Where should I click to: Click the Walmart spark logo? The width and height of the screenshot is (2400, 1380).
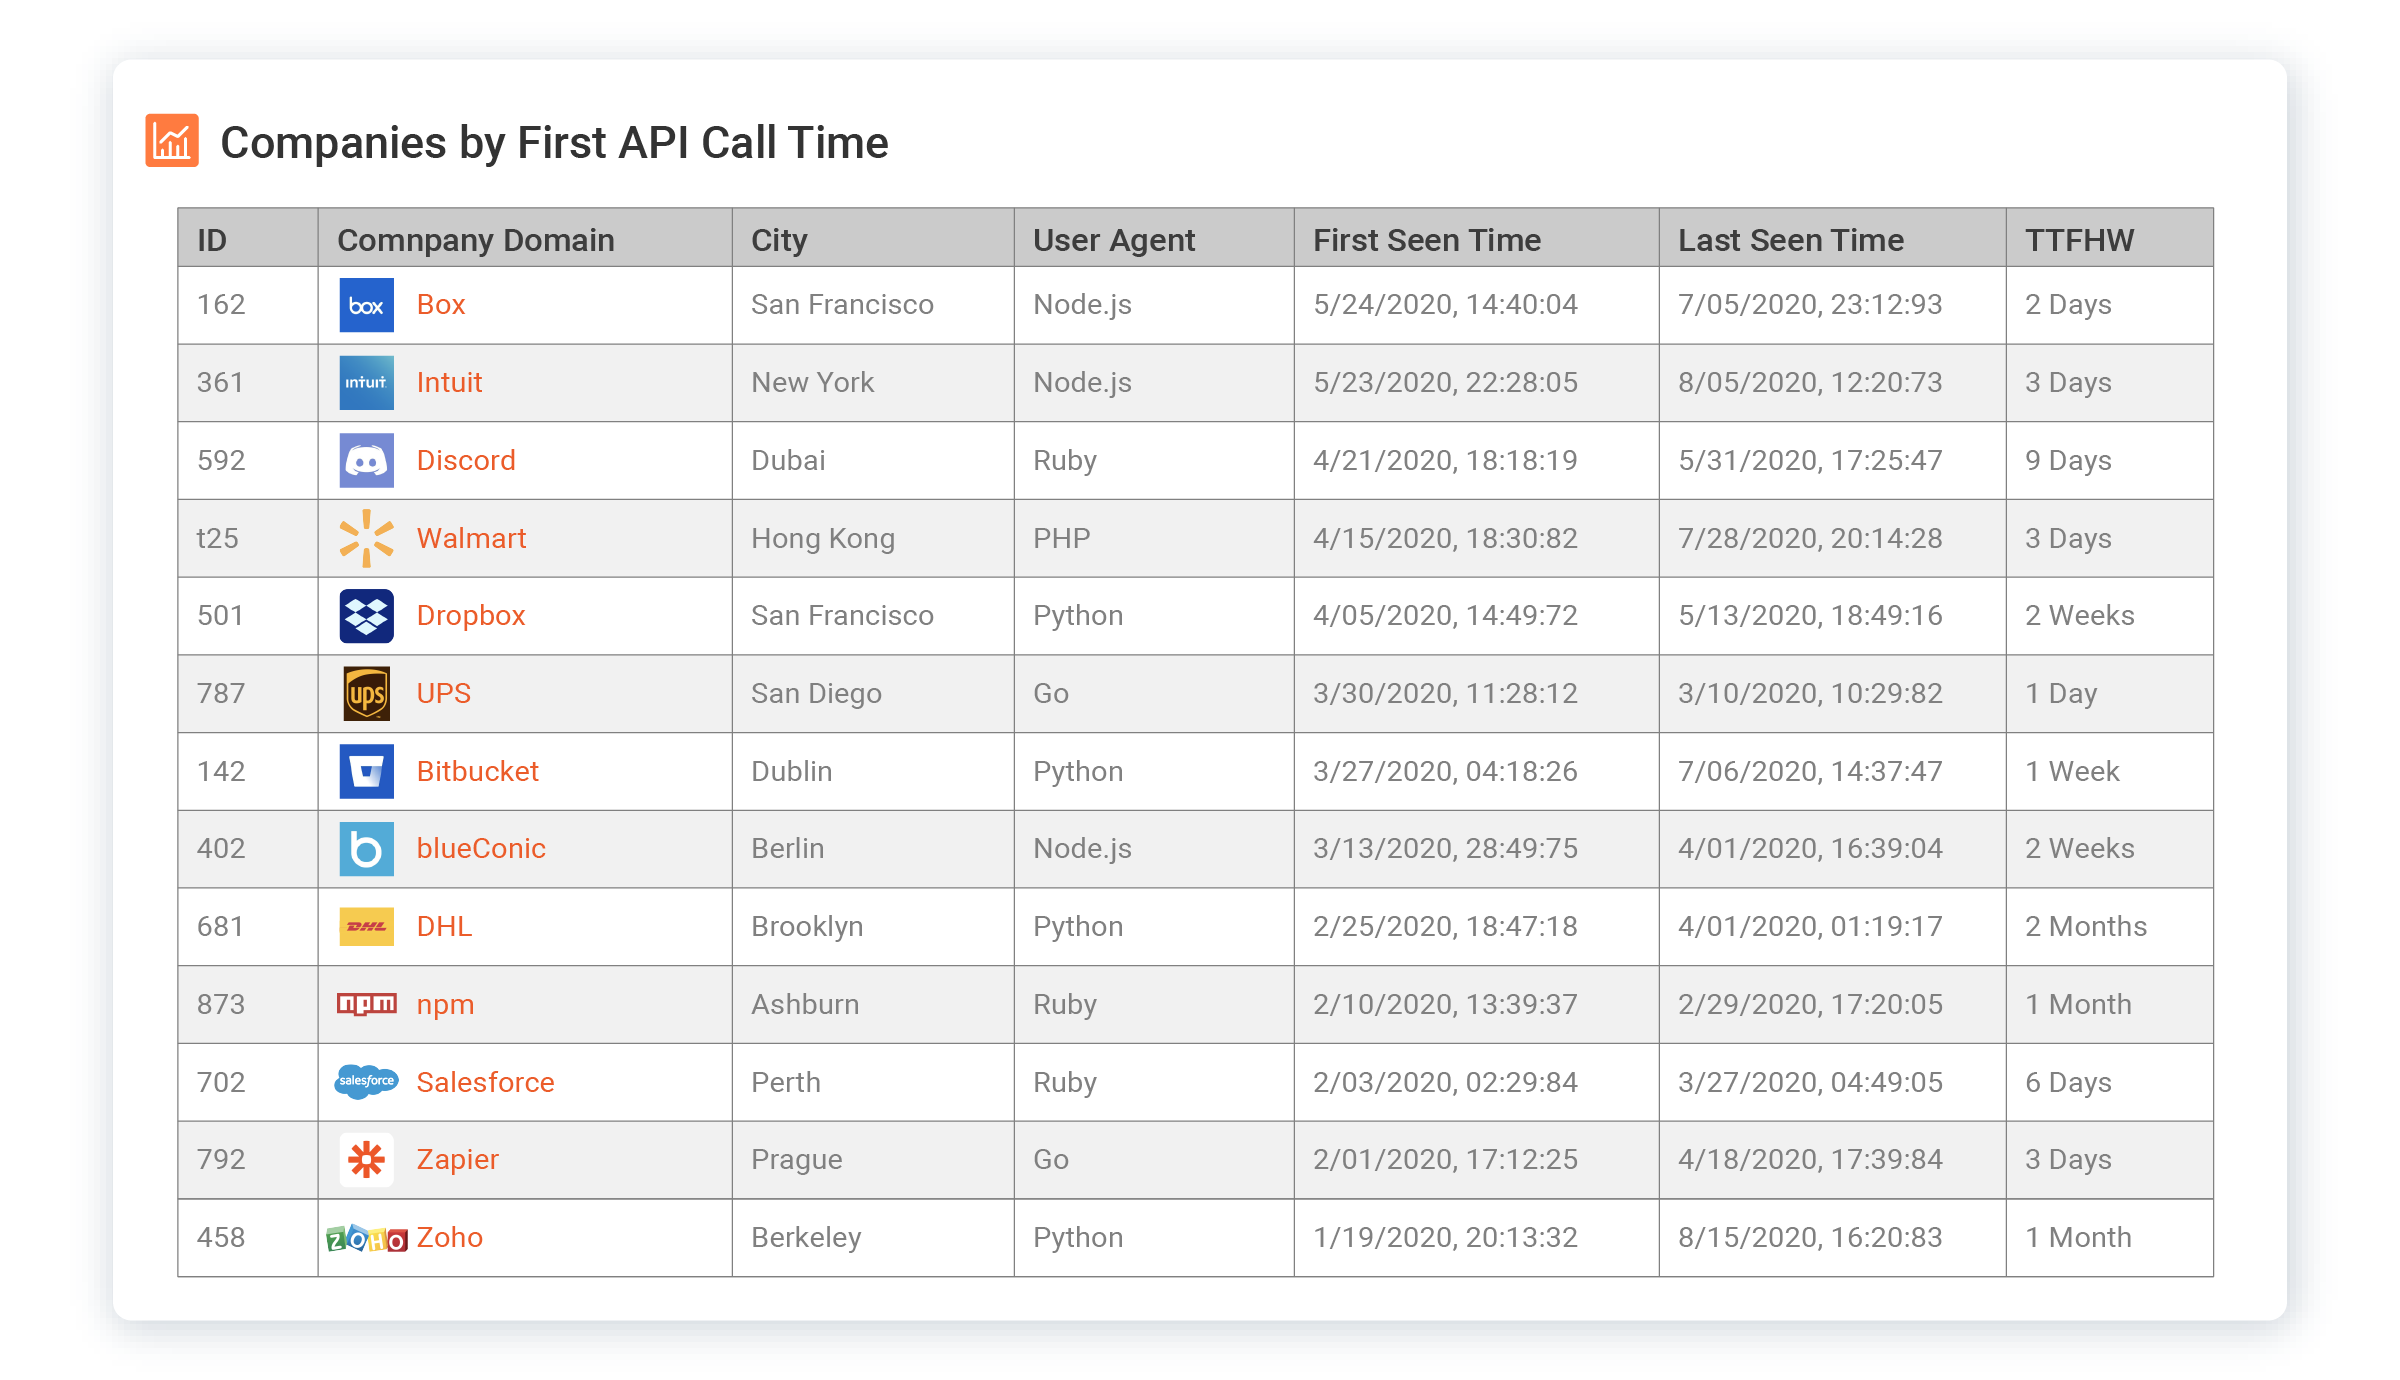pyautogui.click(x=366, y=538)
